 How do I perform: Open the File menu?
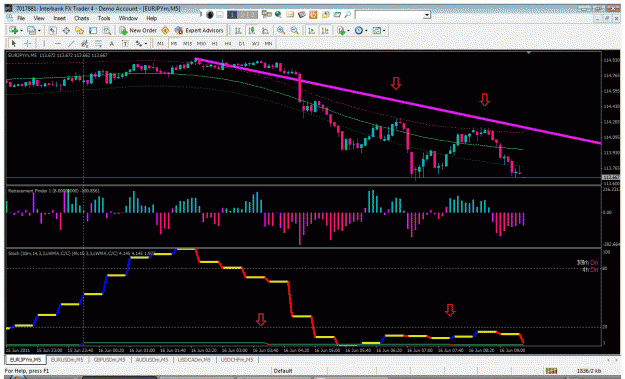pyautogui.click(x=21, y=18)
